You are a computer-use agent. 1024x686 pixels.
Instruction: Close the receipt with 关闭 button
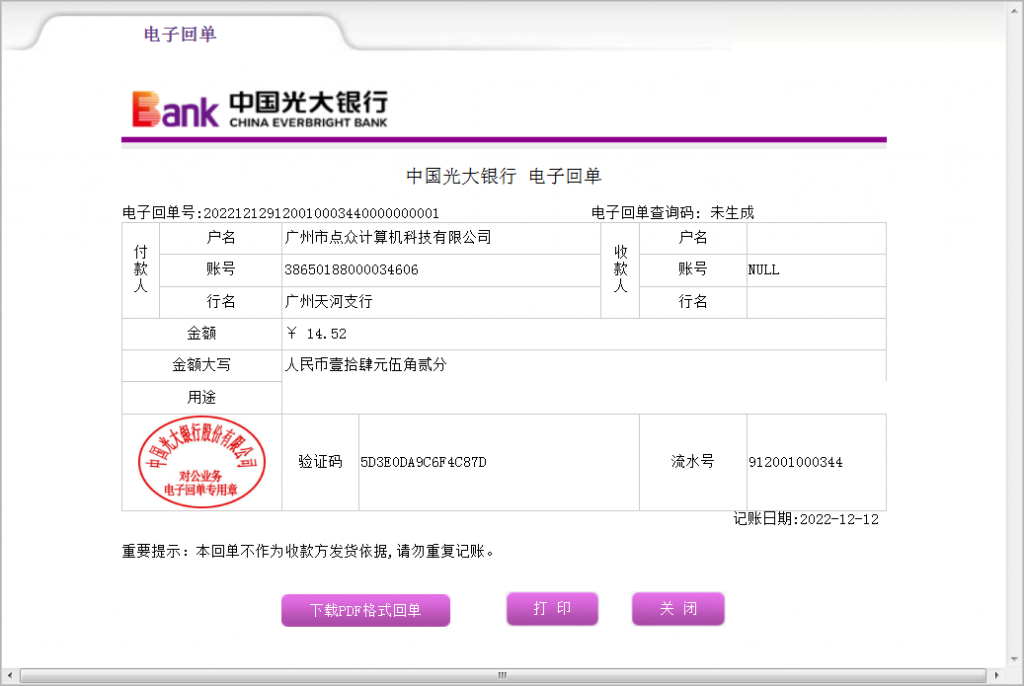click(677, 608)
